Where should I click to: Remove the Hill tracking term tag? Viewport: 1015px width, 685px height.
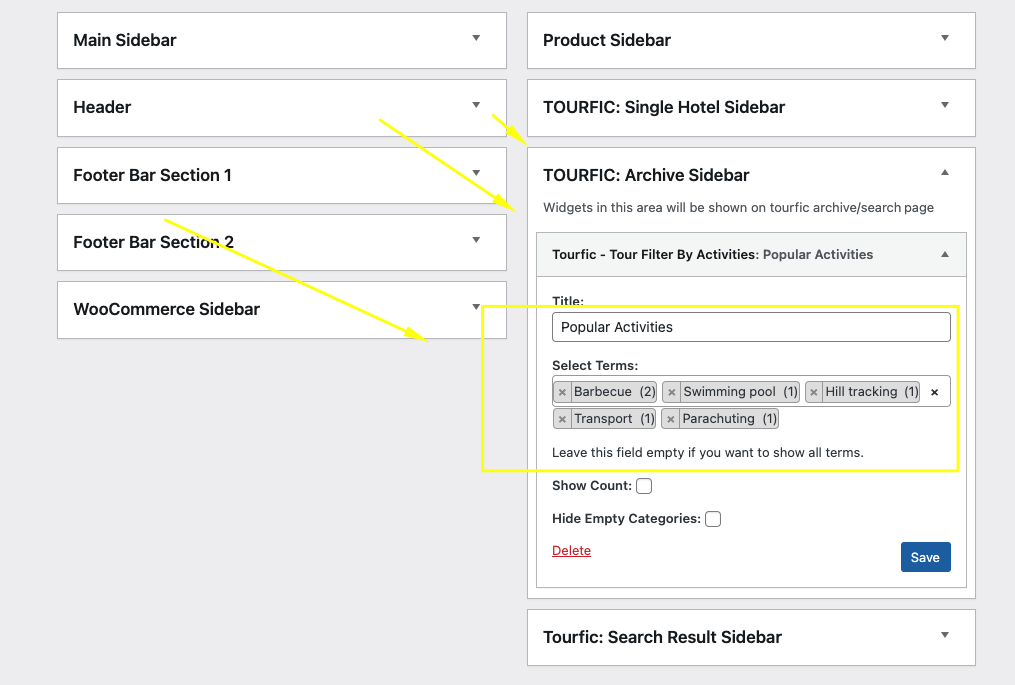coord(814,392)
